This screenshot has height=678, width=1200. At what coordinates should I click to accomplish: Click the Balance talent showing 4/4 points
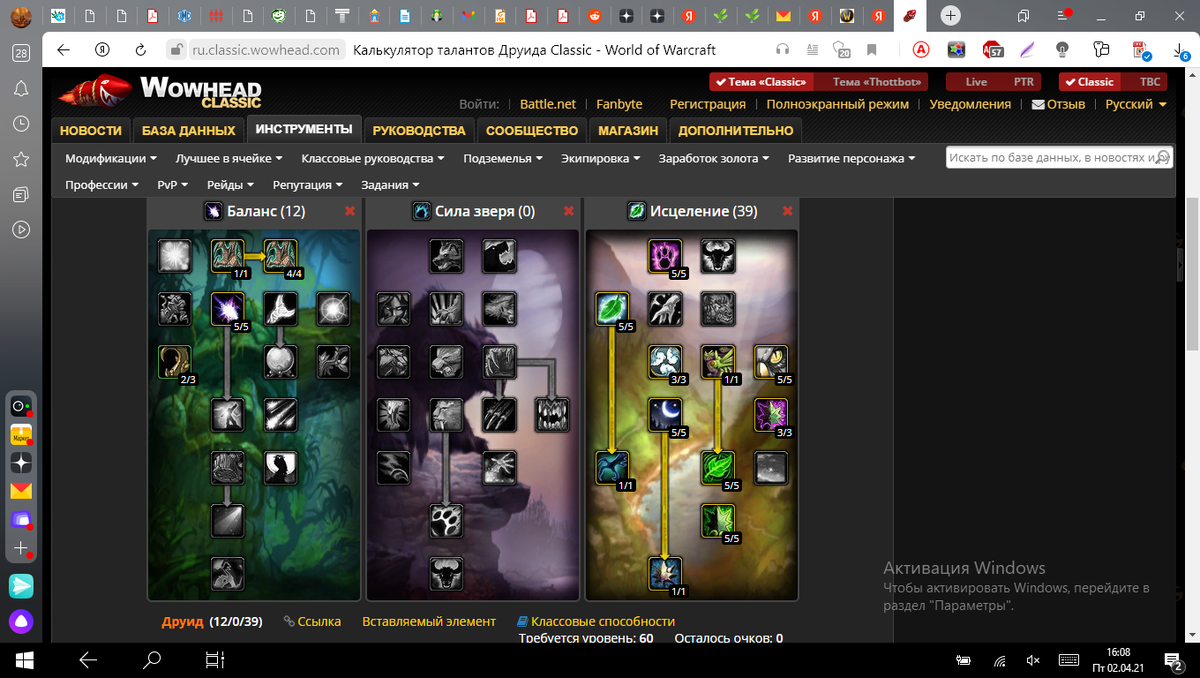[280, 257]
